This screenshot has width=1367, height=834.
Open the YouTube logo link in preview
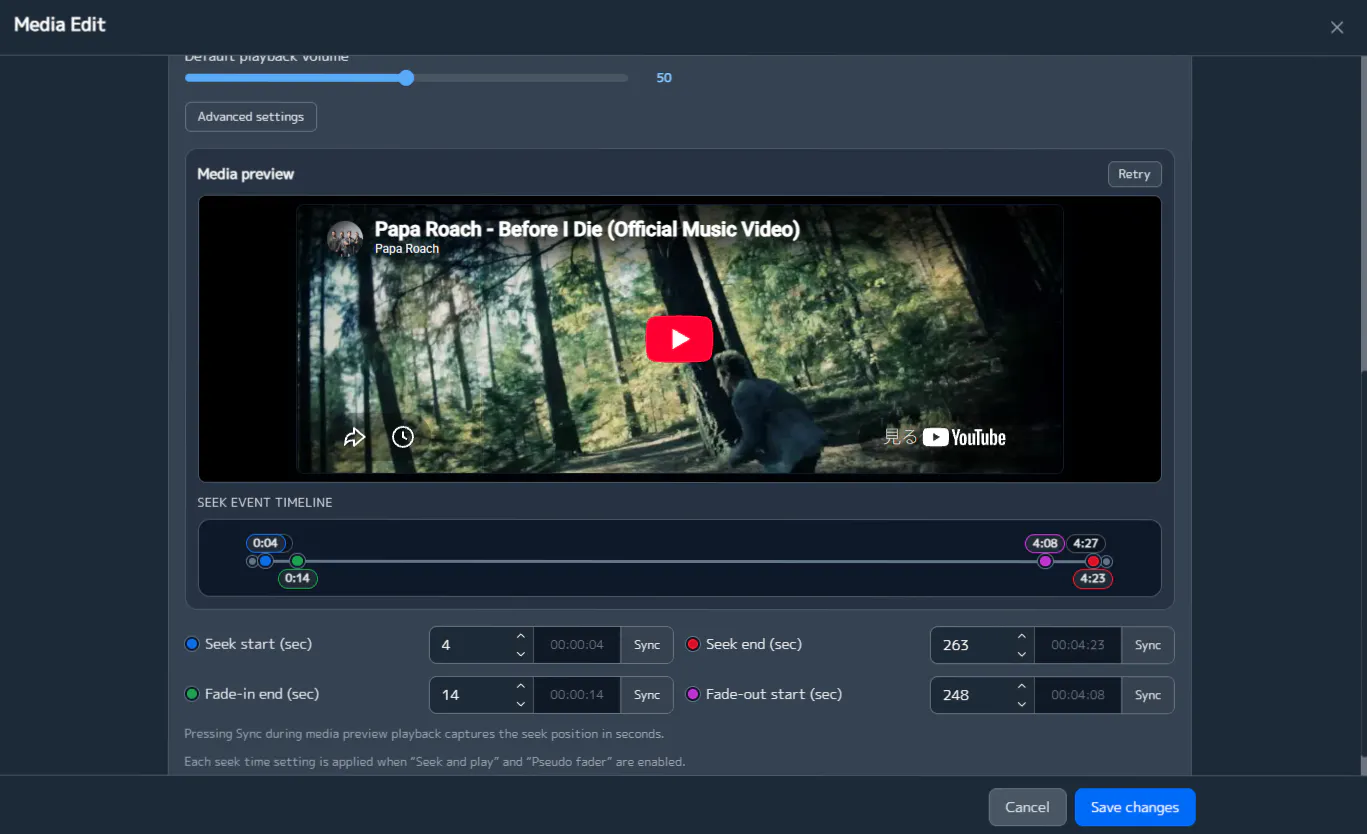coord(964,437)
